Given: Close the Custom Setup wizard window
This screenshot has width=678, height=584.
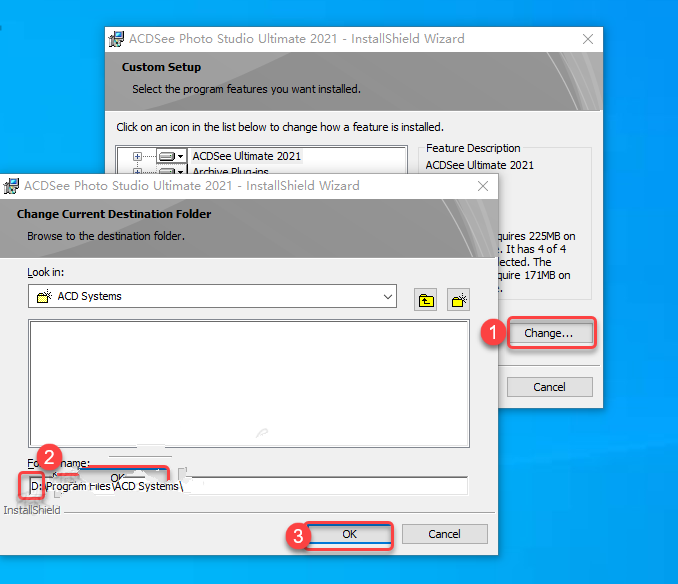Looking at the screenshot, I should (588, 39).
